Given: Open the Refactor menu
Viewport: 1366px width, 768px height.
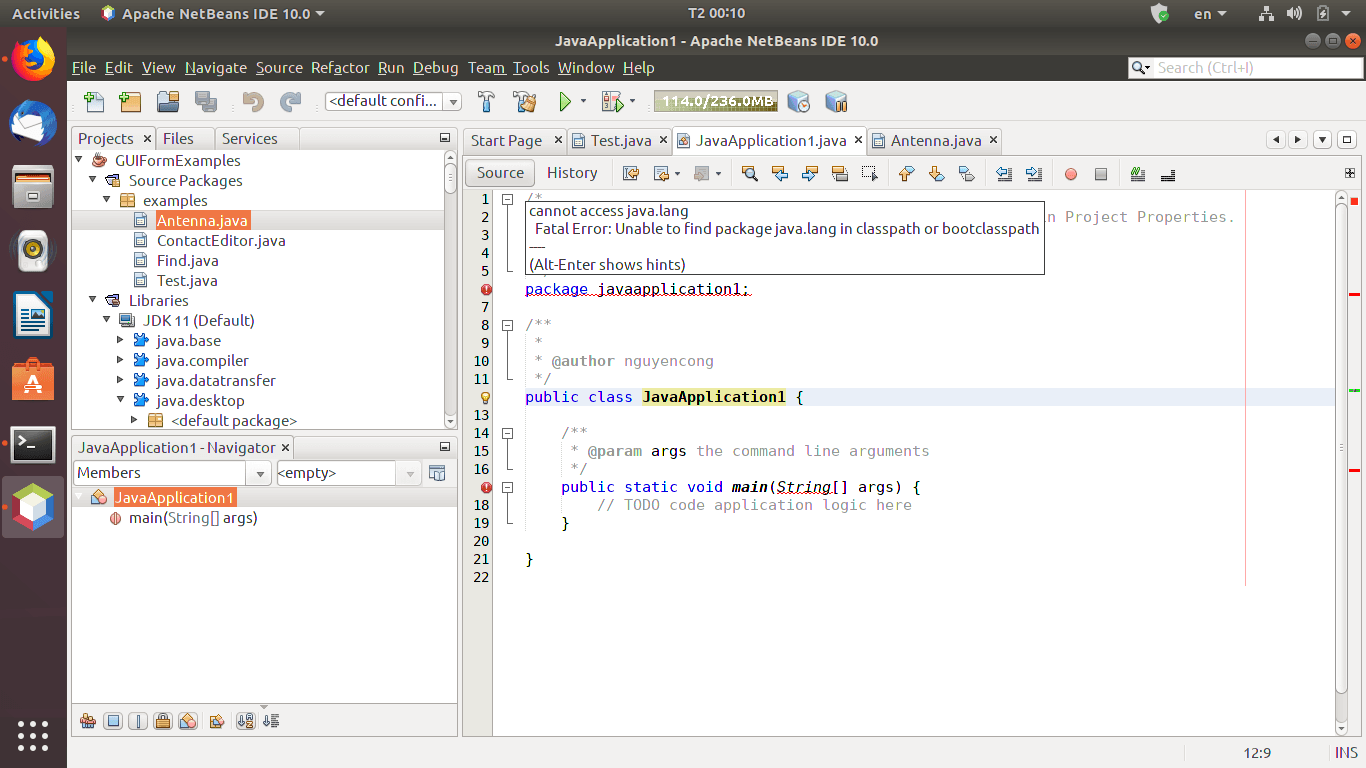Looking at the screenshot, I should (x=340, y=68).
